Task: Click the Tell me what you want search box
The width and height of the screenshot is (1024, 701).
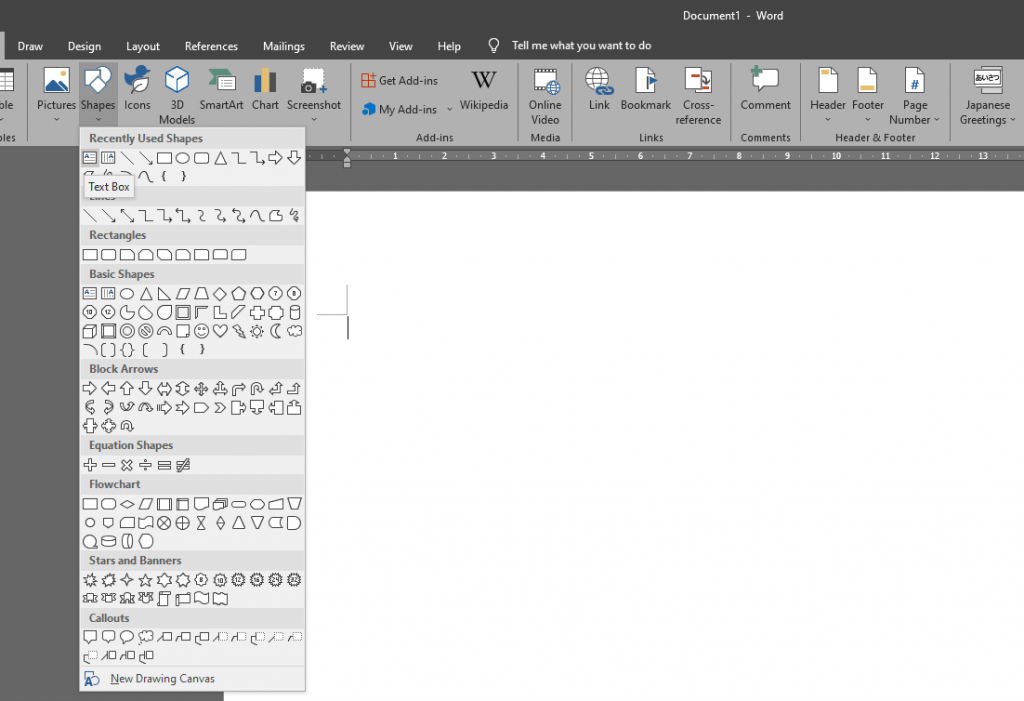Action: 580,45
